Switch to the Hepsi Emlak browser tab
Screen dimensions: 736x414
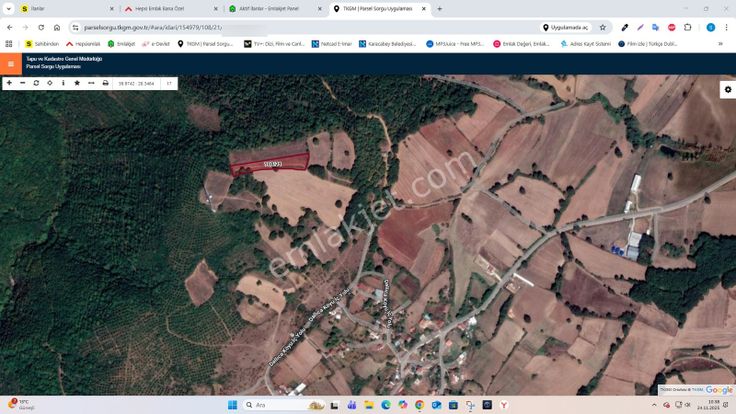[163, 9]
